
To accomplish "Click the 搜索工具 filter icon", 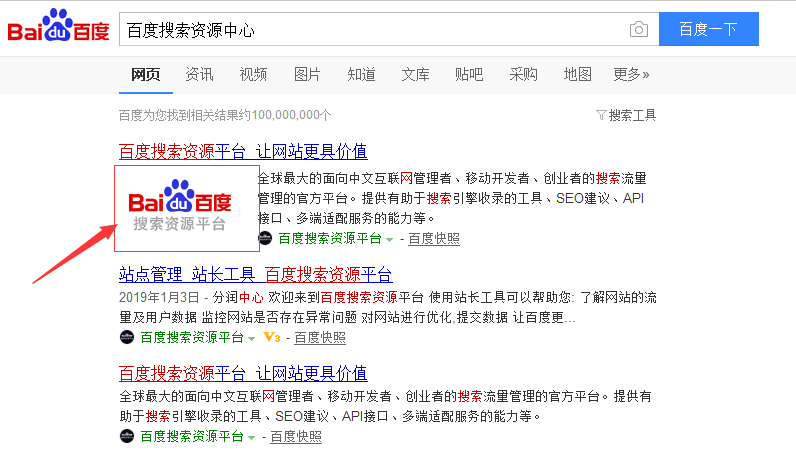I will [601, 115].
